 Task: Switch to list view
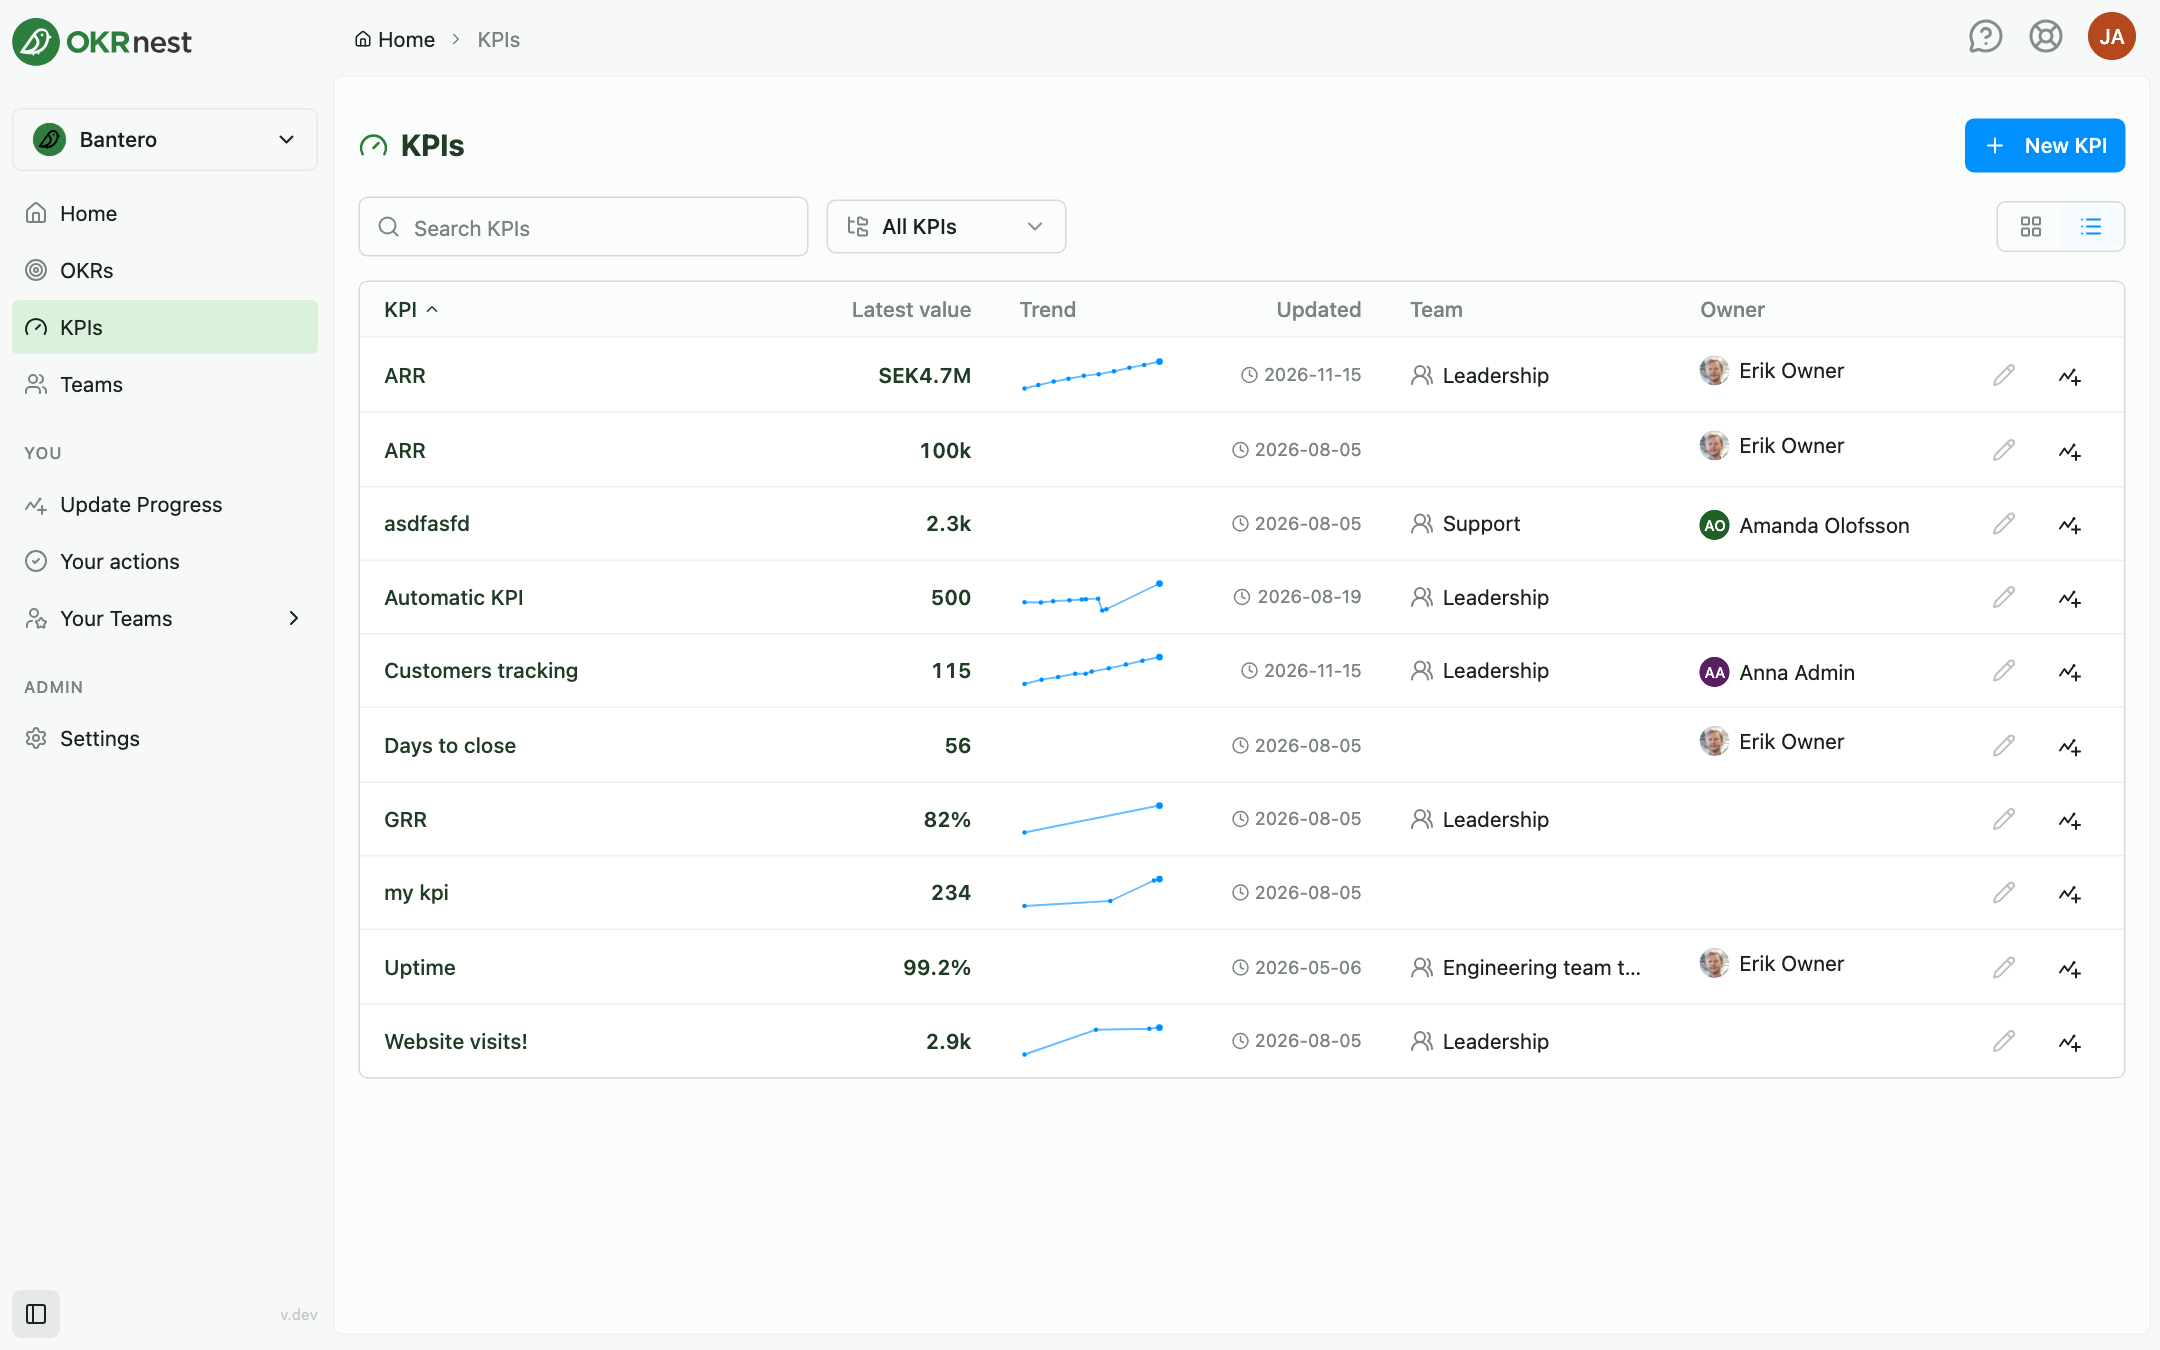coord(2091,227)
